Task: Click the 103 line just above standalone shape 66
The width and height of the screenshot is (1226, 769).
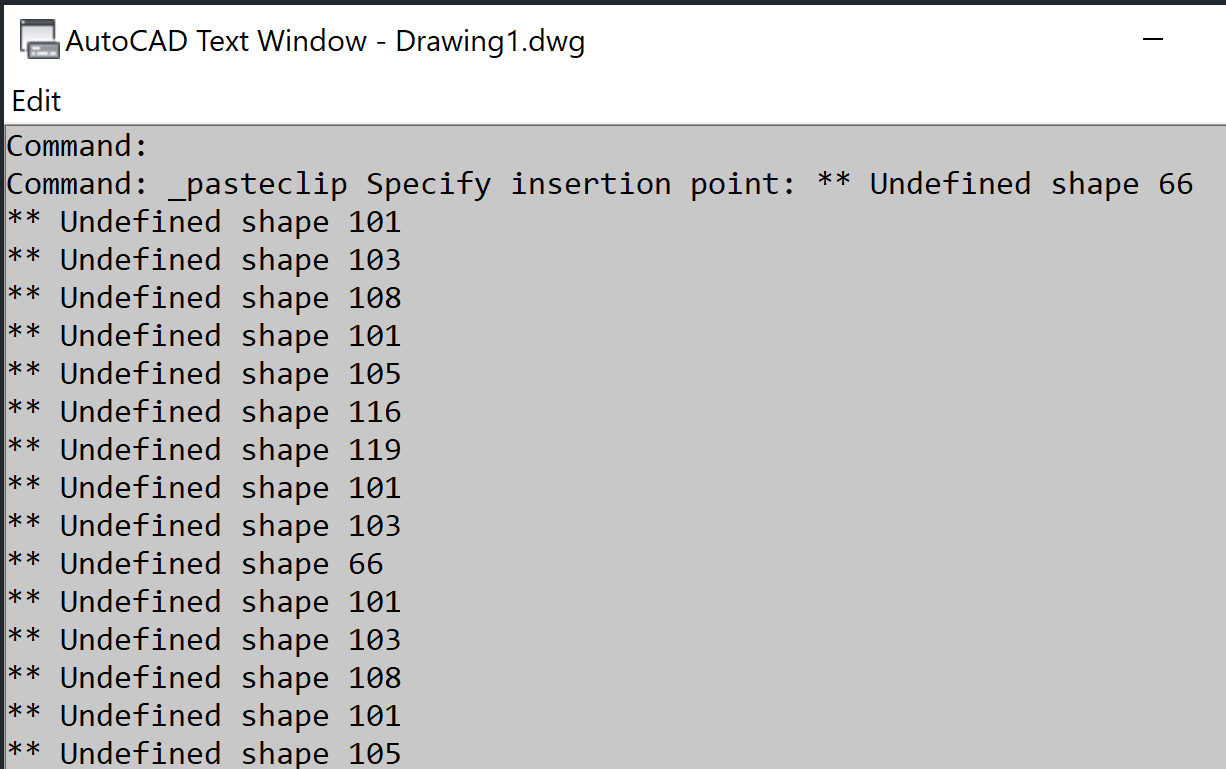Action: [204, 526]
